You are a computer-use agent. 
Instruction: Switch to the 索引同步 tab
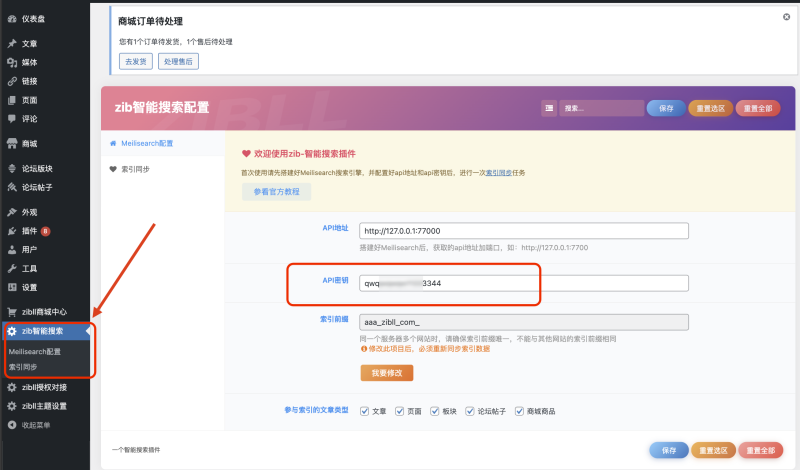(x=163, y=169)
